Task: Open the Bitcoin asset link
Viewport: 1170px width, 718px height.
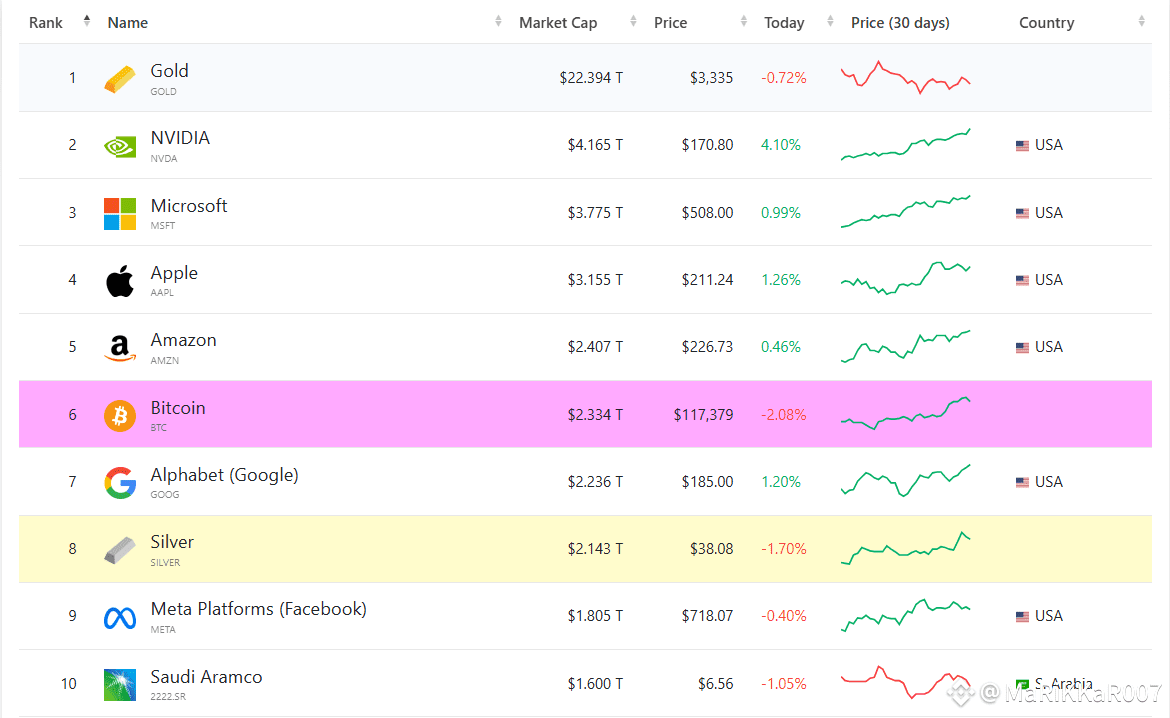Action: point(178,408)
